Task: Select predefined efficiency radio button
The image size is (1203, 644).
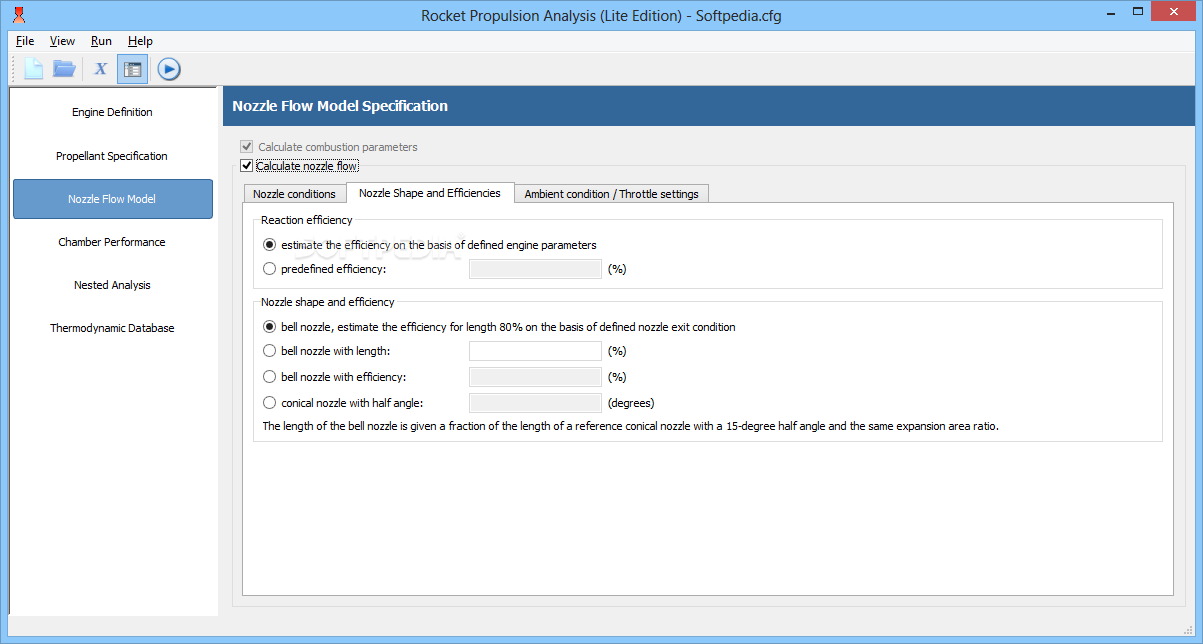Action: pos(269,269)
